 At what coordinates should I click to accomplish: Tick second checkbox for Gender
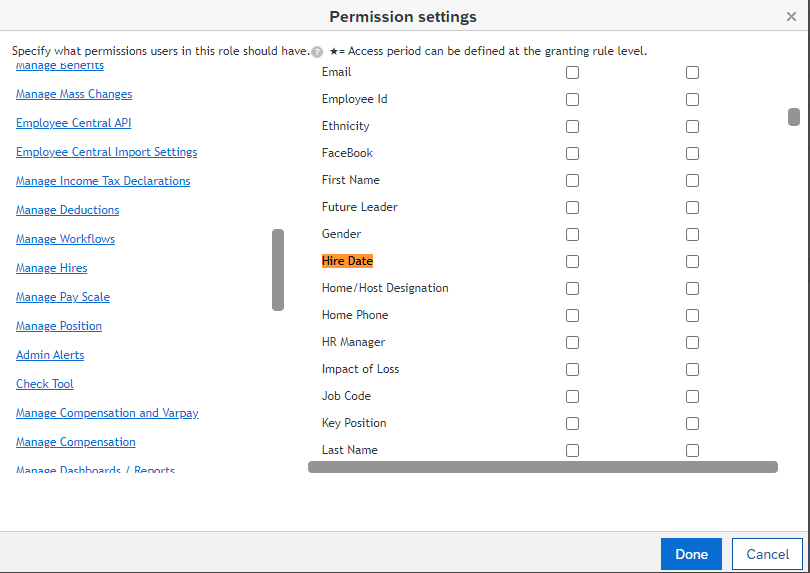click(692, 235)
